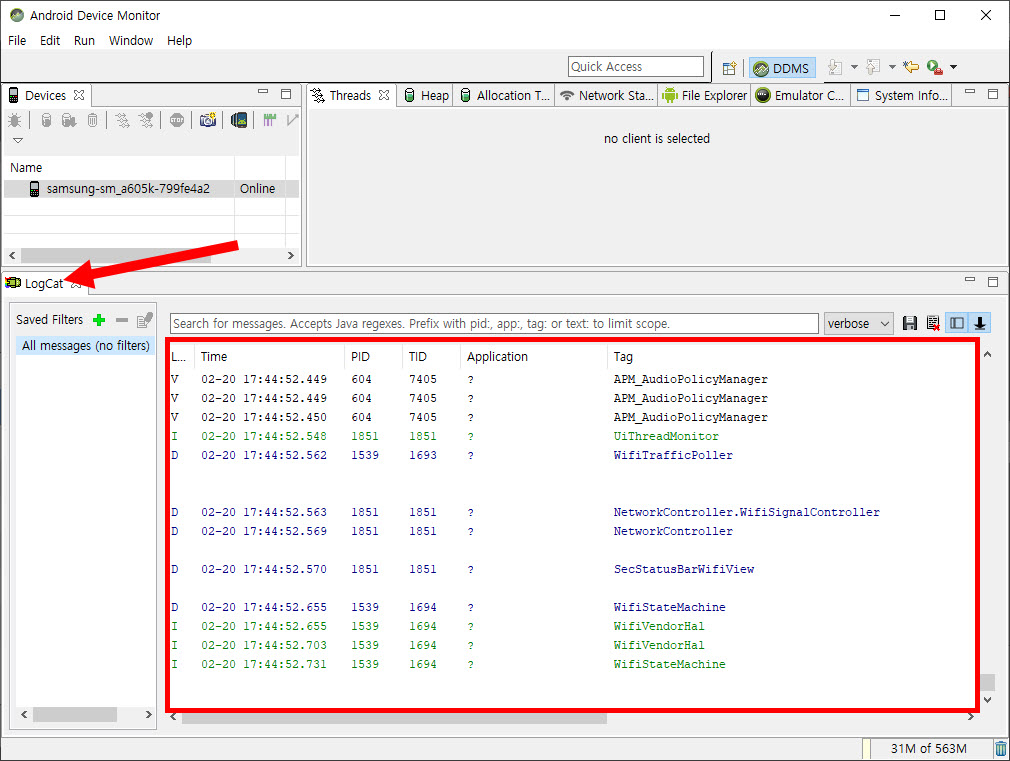
Task: Switch to the File Explorer tab
Action: click(x=705, y=95)
